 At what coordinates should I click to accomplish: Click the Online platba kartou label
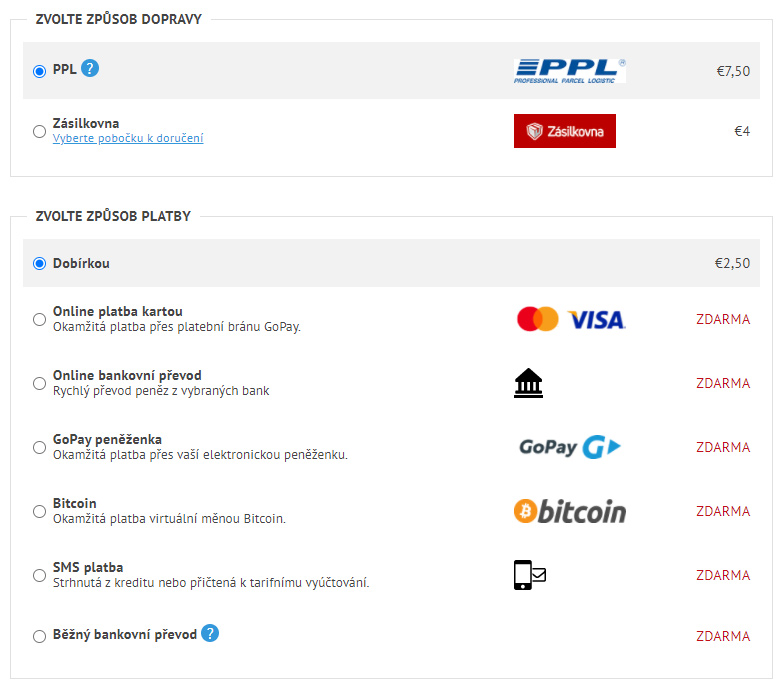click(118, 311)
